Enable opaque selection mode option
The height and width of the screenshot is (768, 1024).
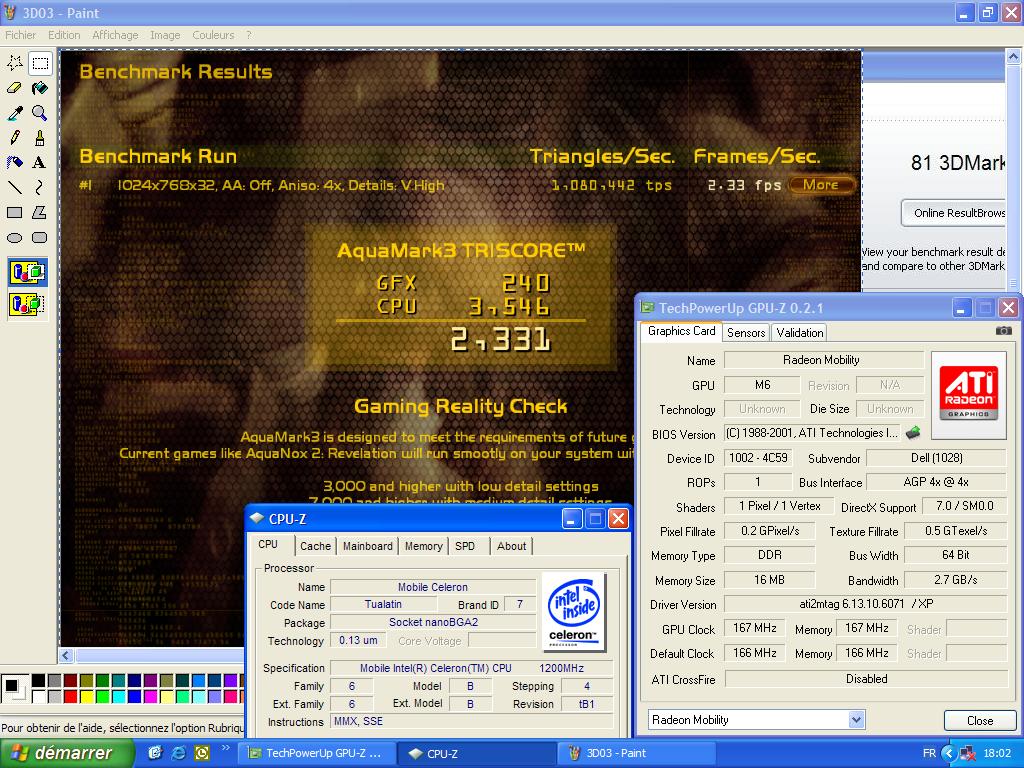point(27,272)
